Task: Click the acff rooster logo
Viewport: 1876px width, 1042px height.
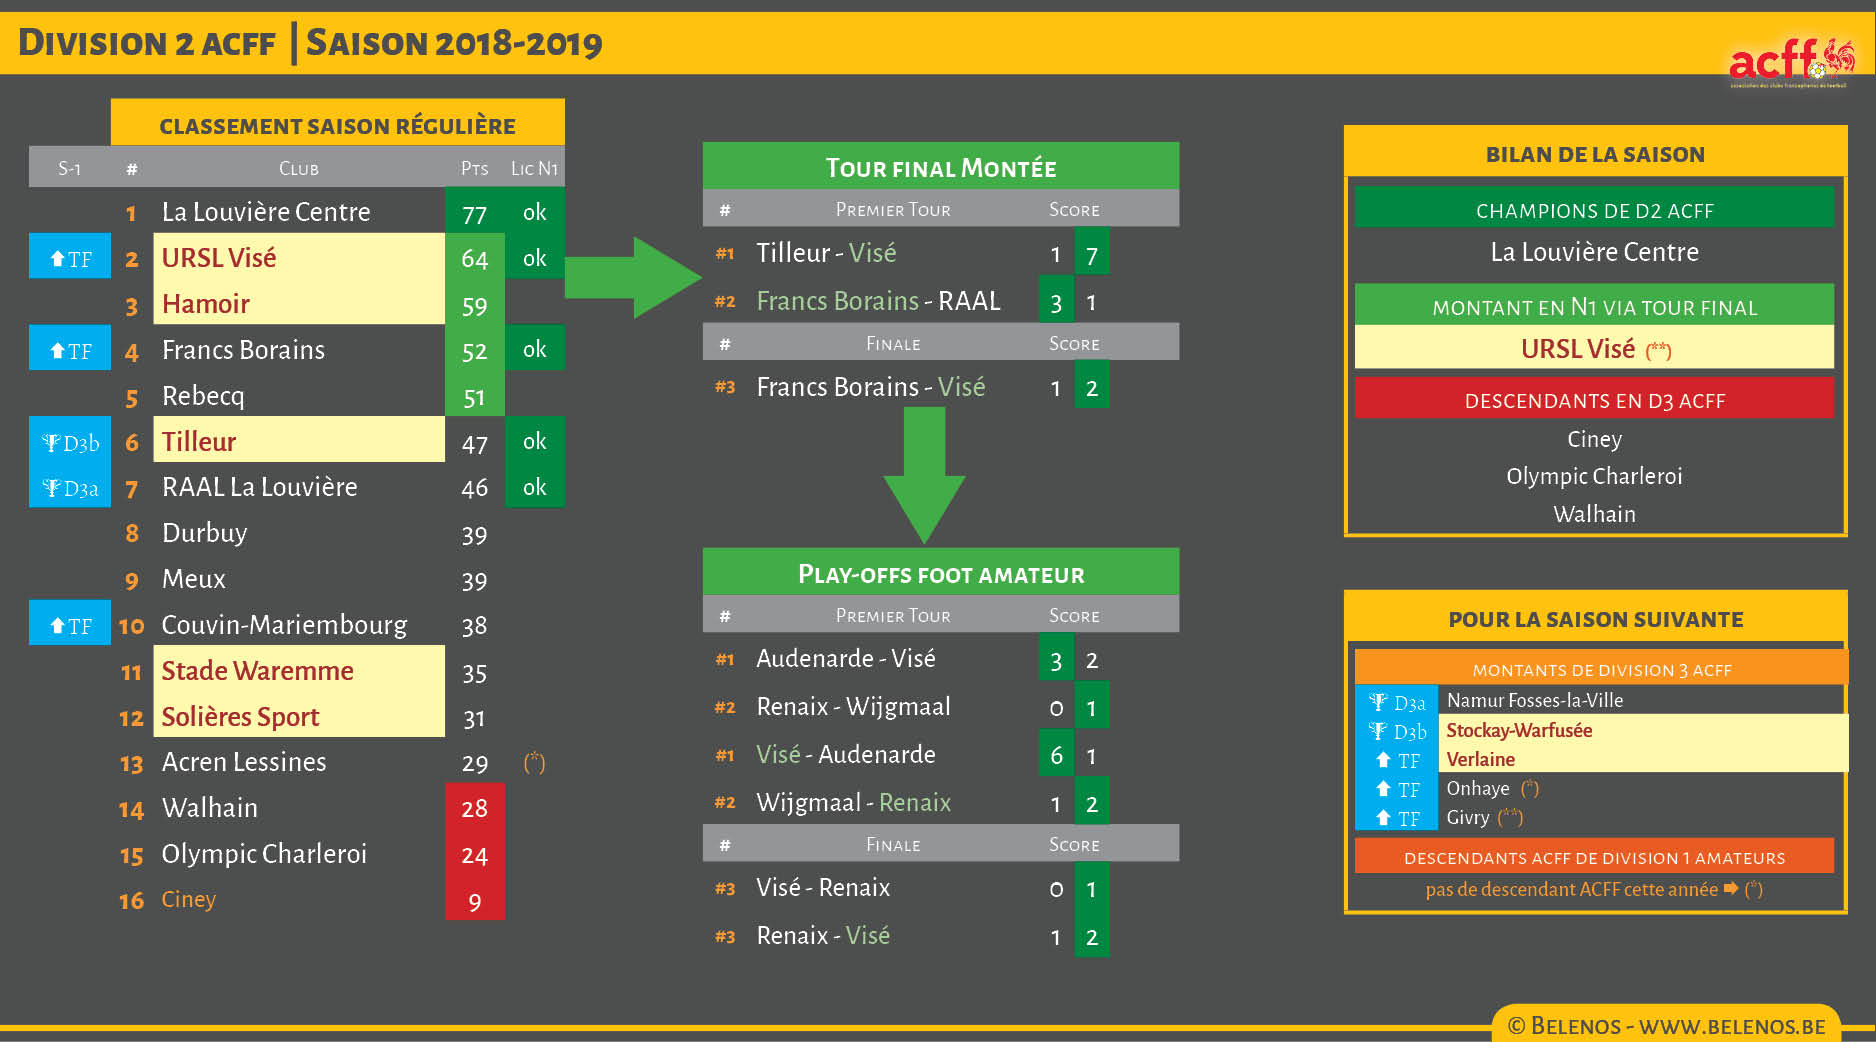Action: pyautogui.click(x=1790, y=62)
